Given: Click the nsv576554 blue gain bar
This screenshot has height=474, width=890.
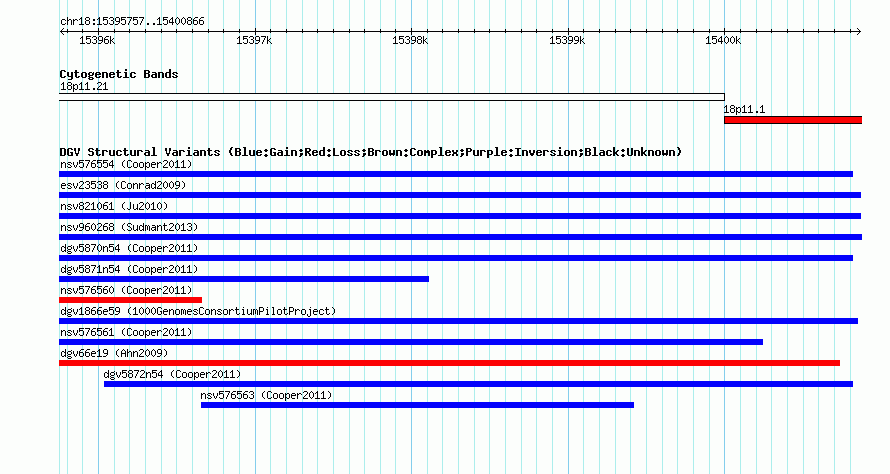Looking at the screenshot, I should (x=456, y=174).
